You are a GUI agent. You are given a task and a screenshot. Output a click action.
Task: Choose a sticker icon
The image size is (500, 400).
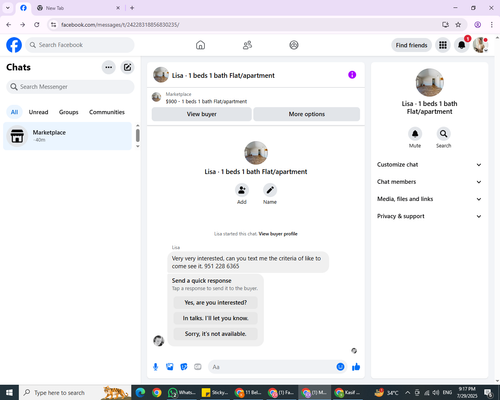(x=184, y=367)
